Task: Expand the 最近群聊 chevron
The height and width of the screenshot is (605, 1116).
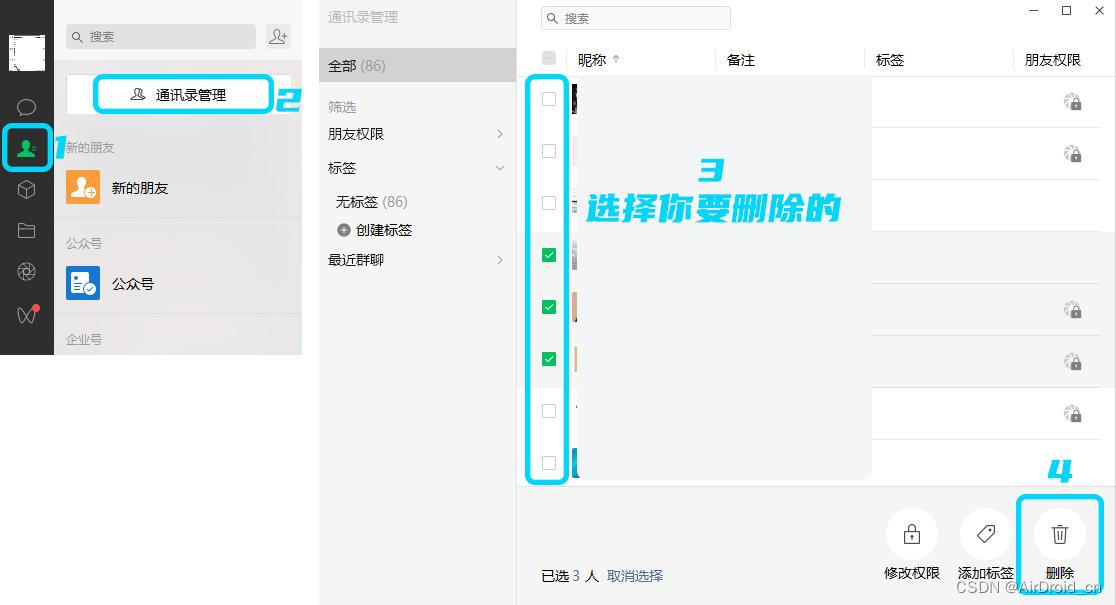Action: 500,260
